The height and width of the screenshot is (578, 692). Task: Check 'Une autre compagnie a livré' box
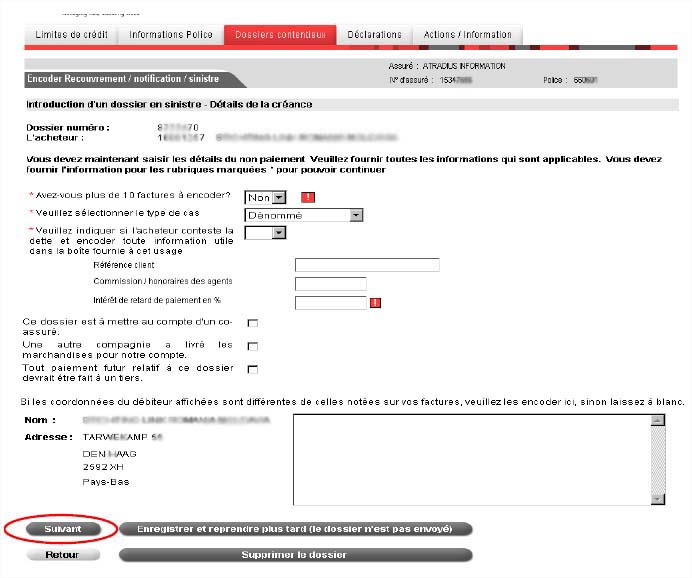point(252,346)
